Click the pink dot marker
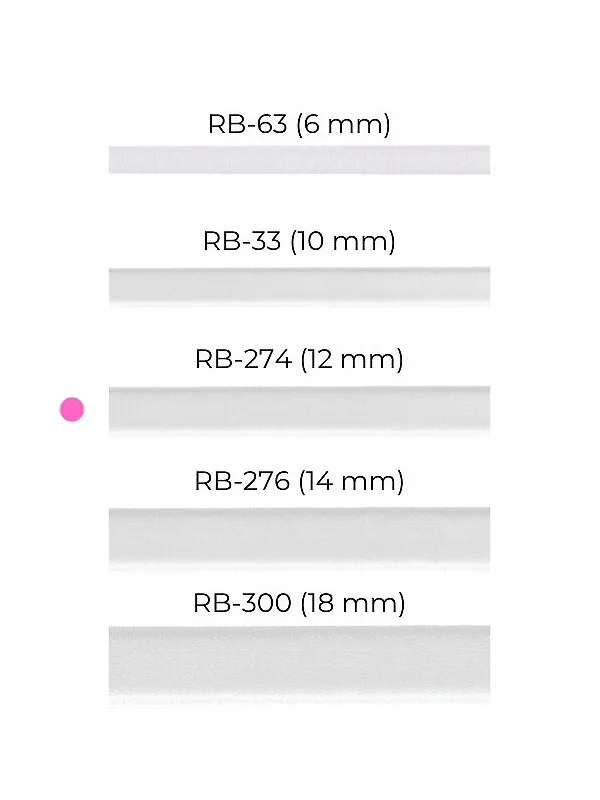Image resolution: width=600 pixels, height=800 pixels. coord(72,409)
